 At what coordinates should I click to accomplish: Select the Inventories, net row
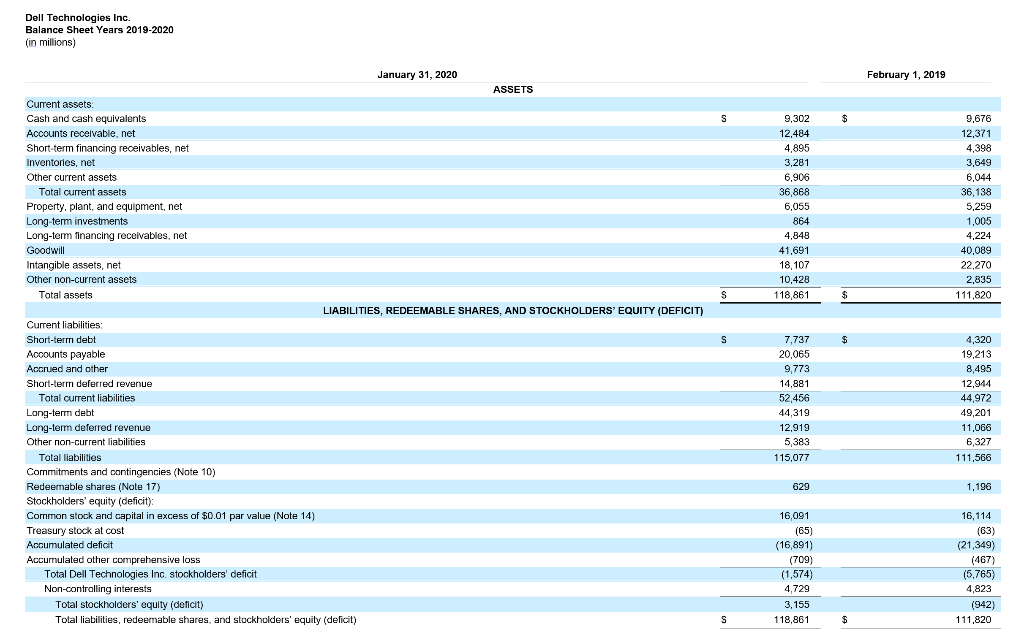click(x=61, y=162)
